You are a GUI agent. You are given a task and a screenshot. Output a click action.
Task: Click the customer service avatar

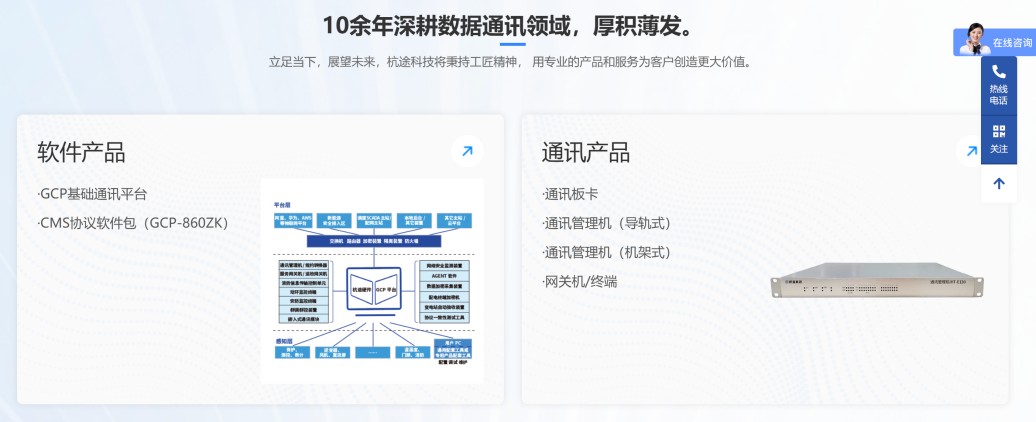point(975,39)
